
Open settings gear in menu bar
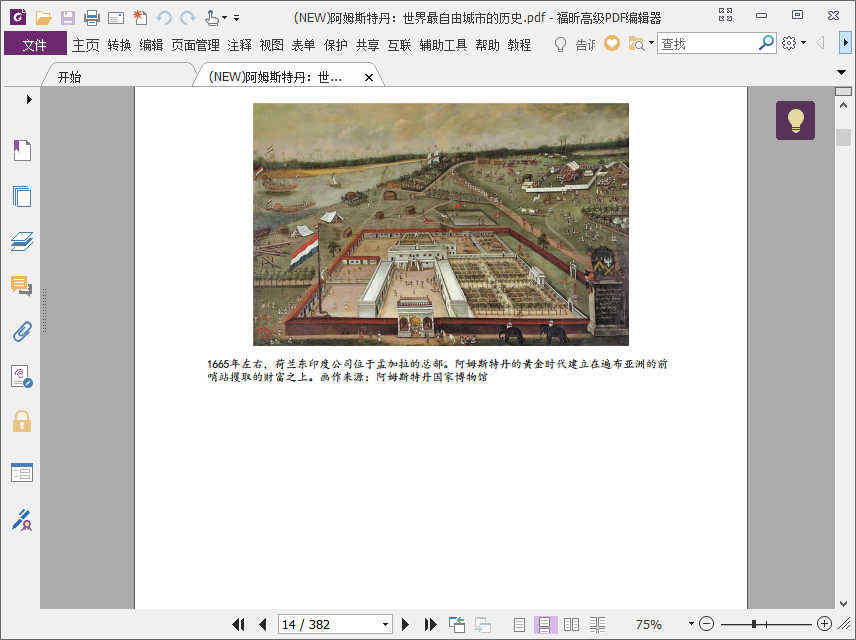pos(789,43)
